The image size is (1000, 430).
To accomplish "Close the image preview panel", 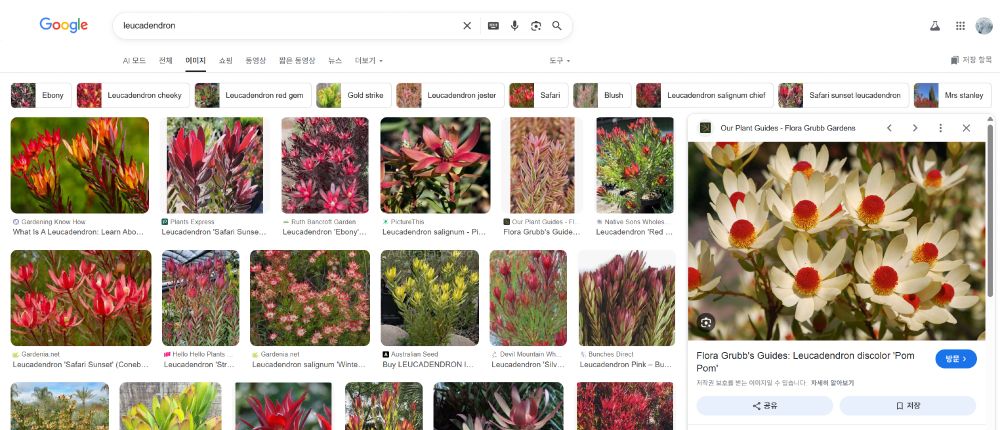I will (966, 128).
